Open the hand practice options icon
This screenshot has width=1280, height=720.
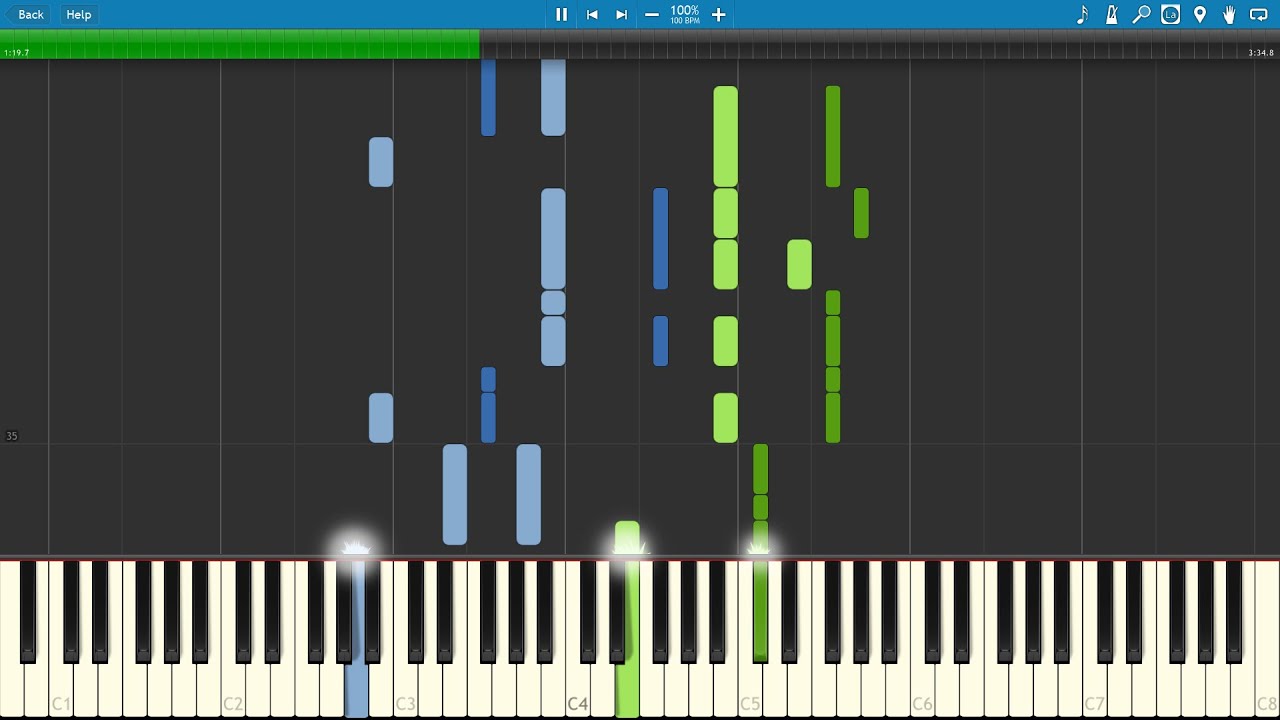click(1229, 14)
